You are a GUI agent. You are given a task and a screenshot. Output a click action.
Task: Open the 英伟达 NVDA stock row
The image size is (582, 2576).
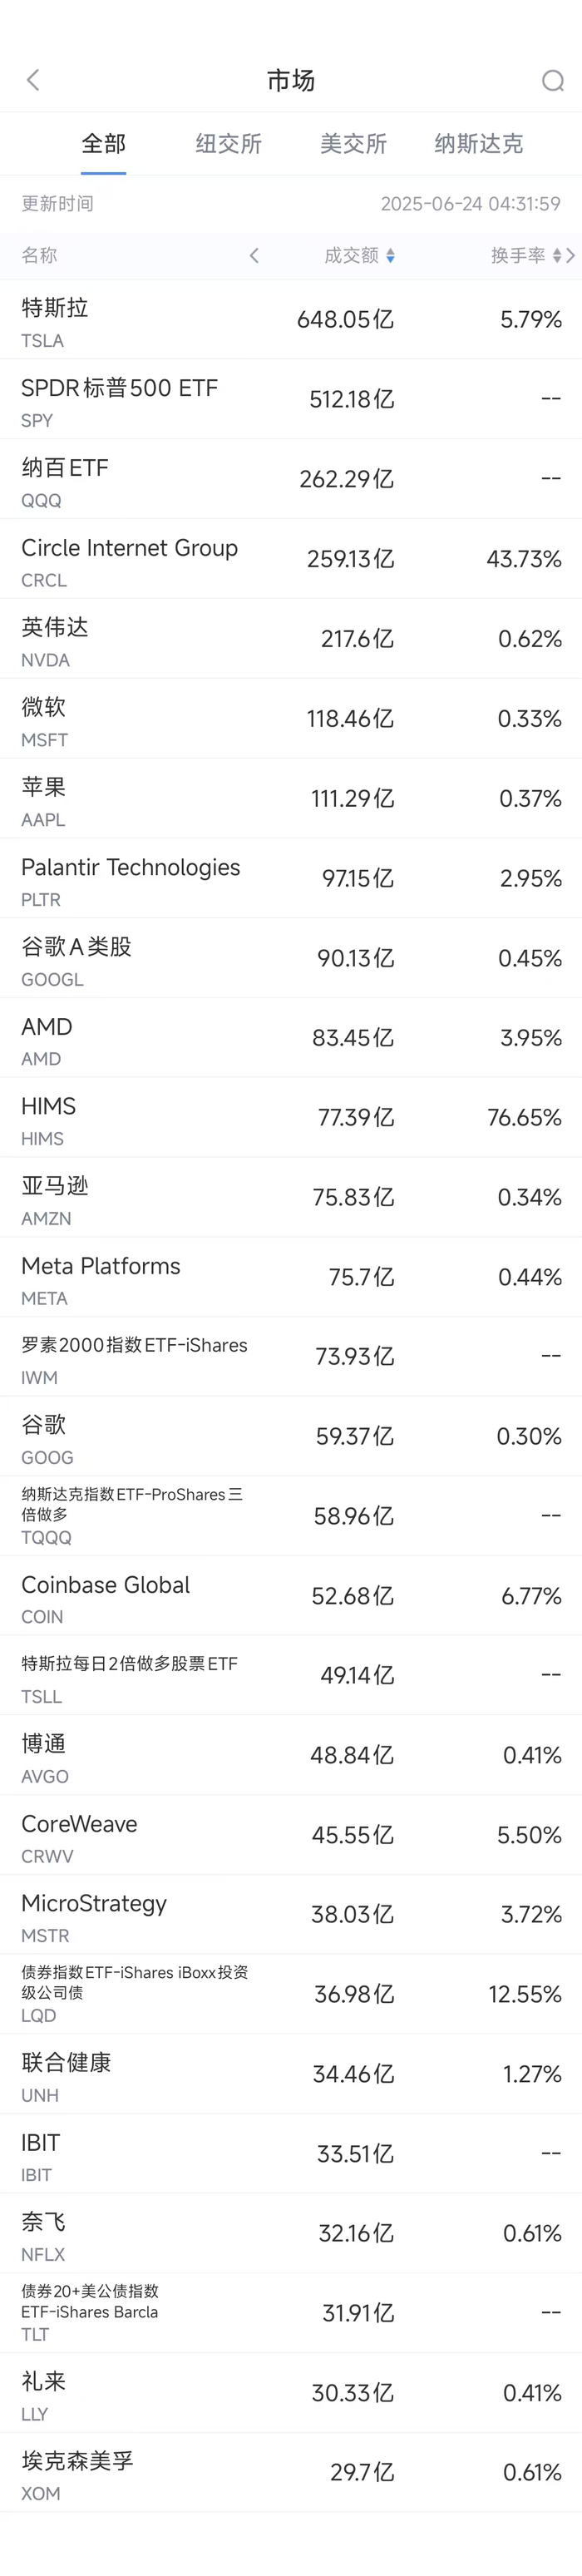(290, 639)
